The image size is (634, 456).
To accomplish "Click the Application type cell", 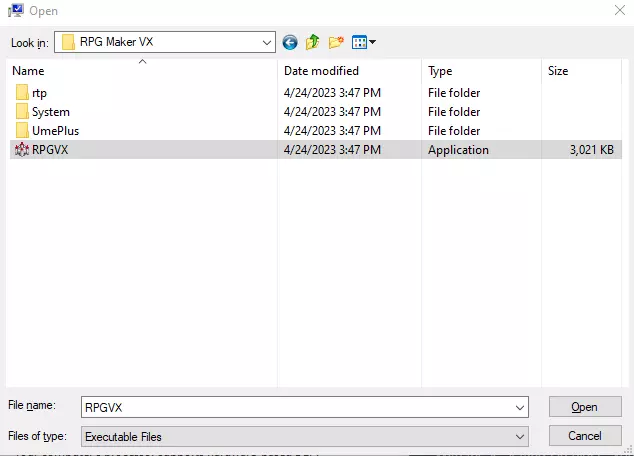I will click(x=458, y=150).
